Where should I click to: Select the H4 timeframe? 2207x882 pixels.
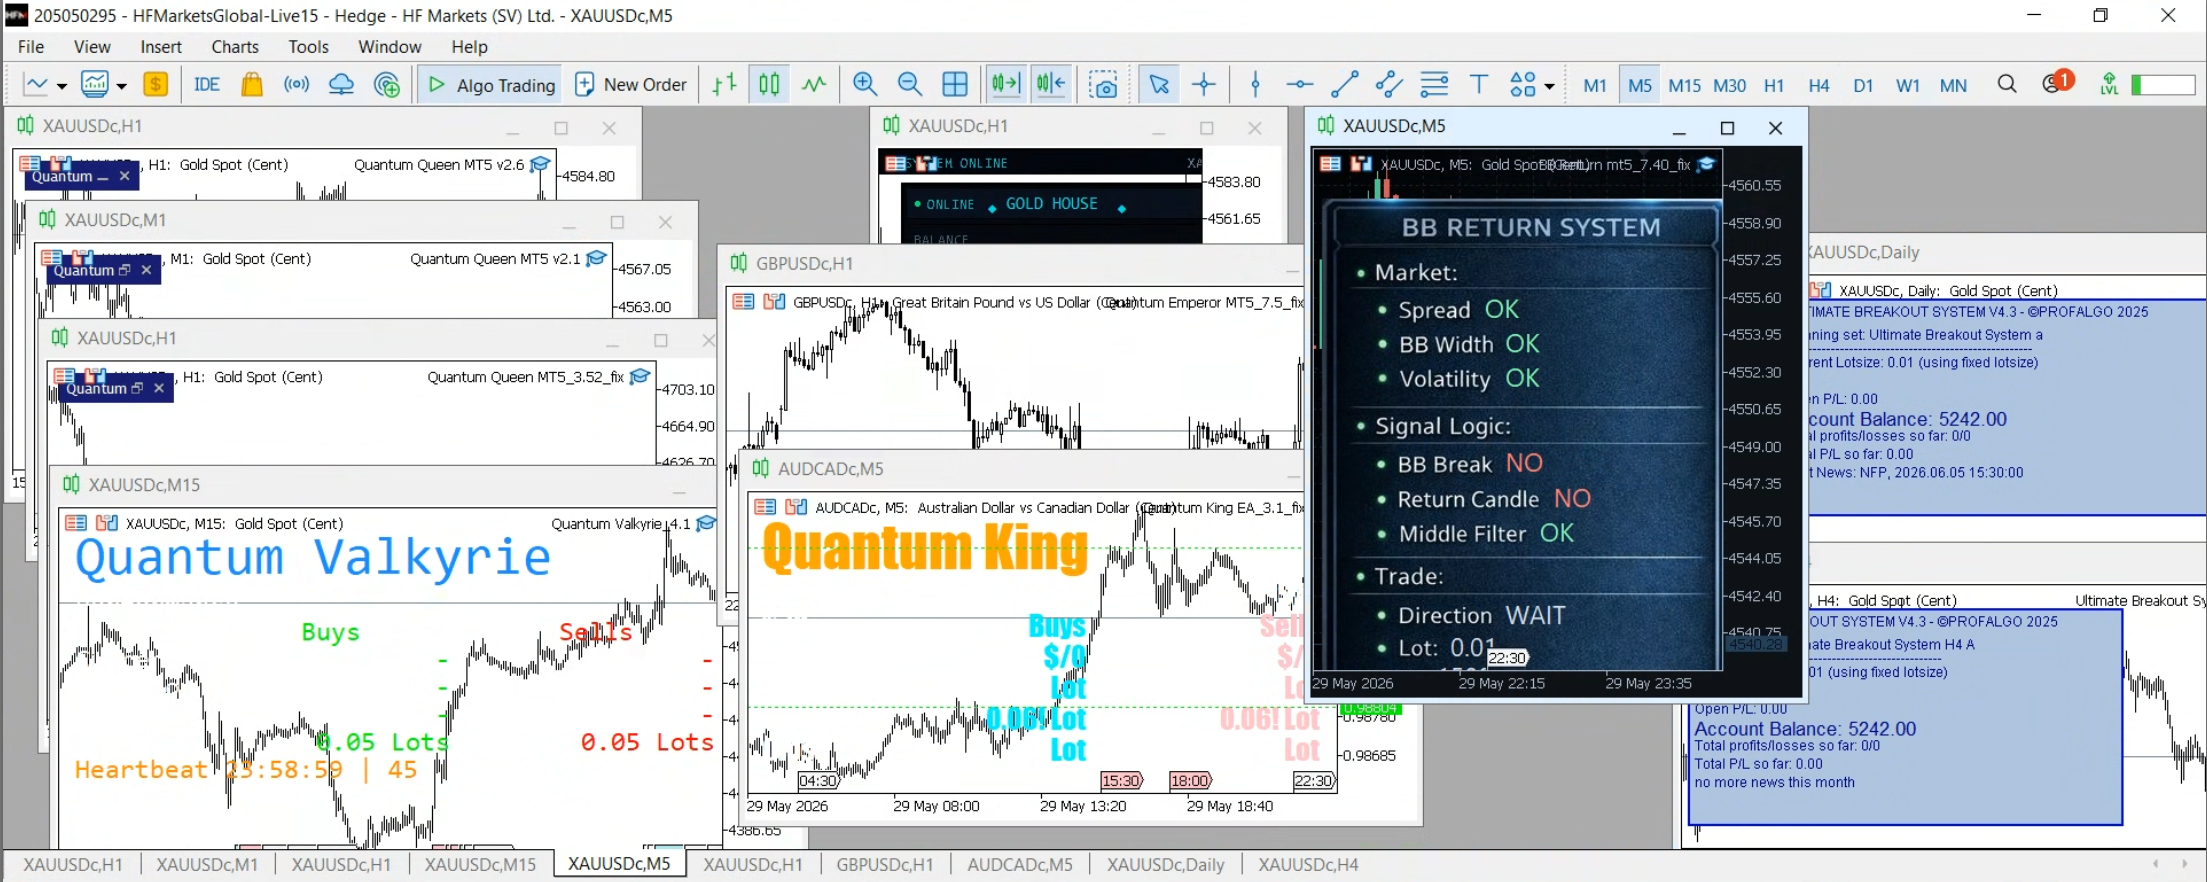click(1818, 85)
